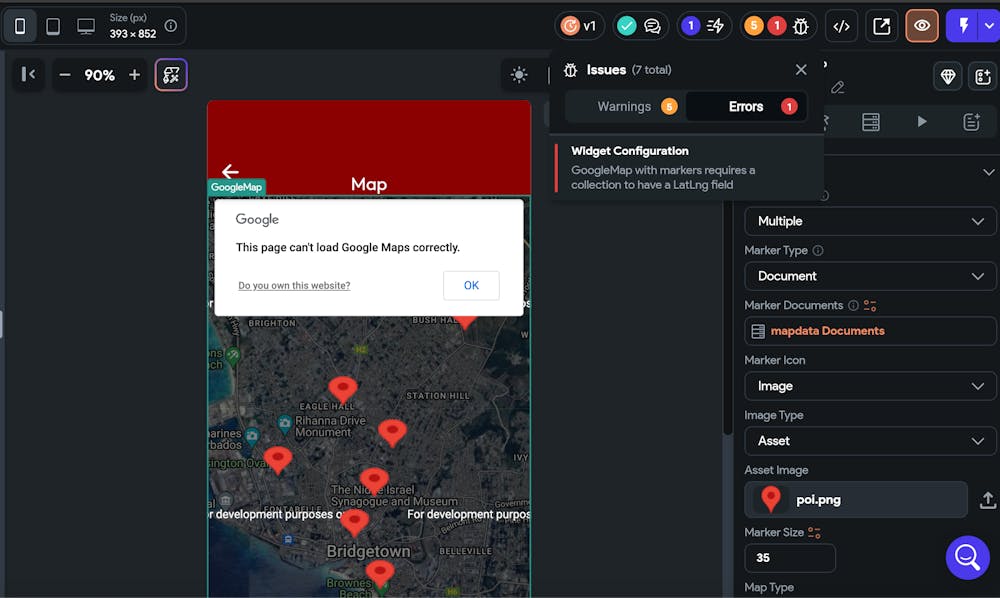
Task: Select the Errors tab in Issues
Action: [747, 106]
